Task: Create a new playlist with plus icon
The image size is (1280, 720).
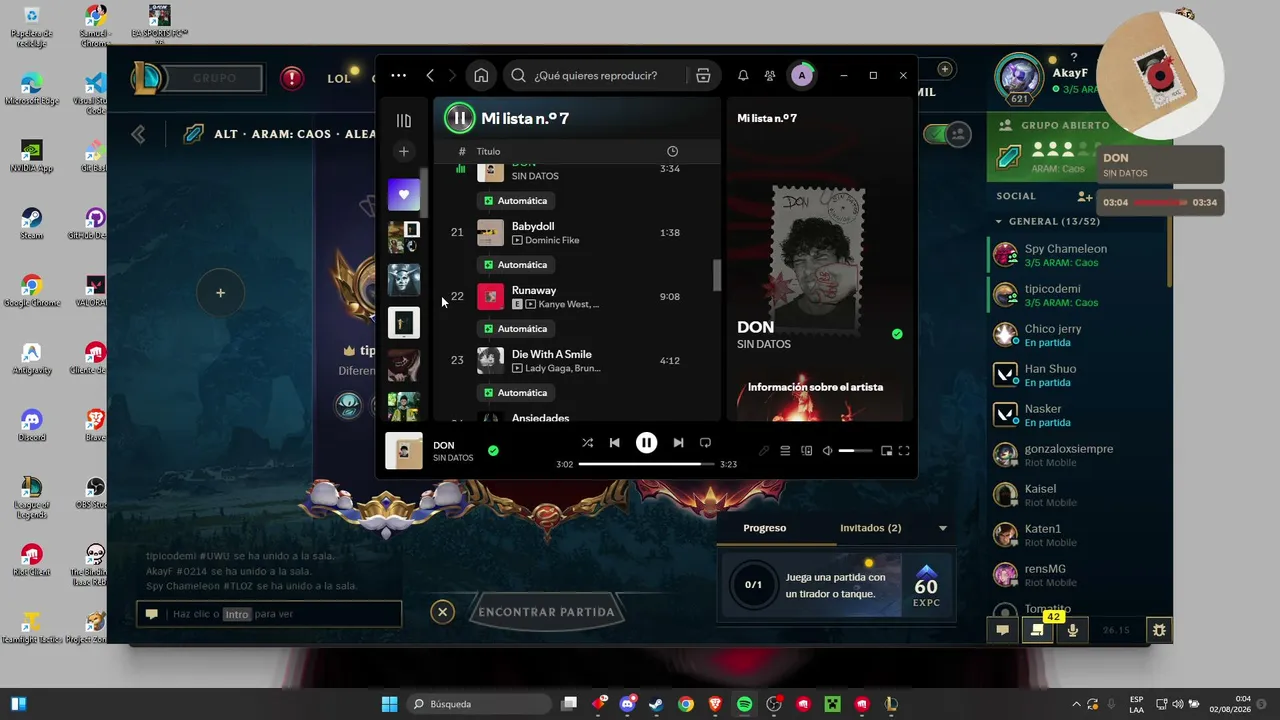Action: click(404, 152)
